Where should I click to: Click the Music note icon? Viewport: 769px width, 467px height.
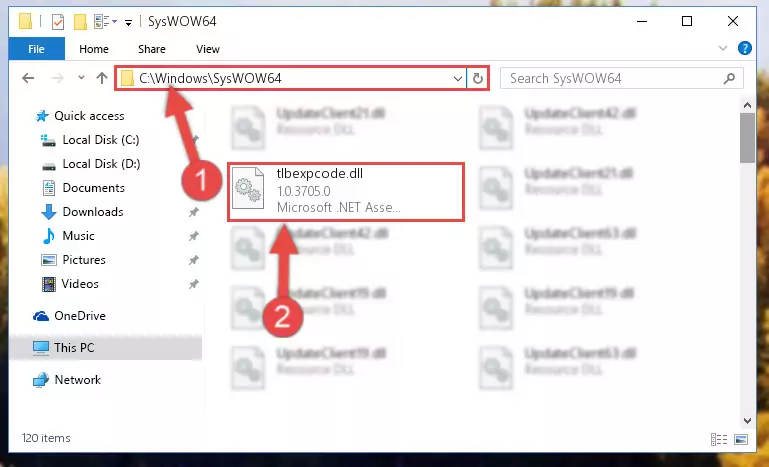point(49,236)
